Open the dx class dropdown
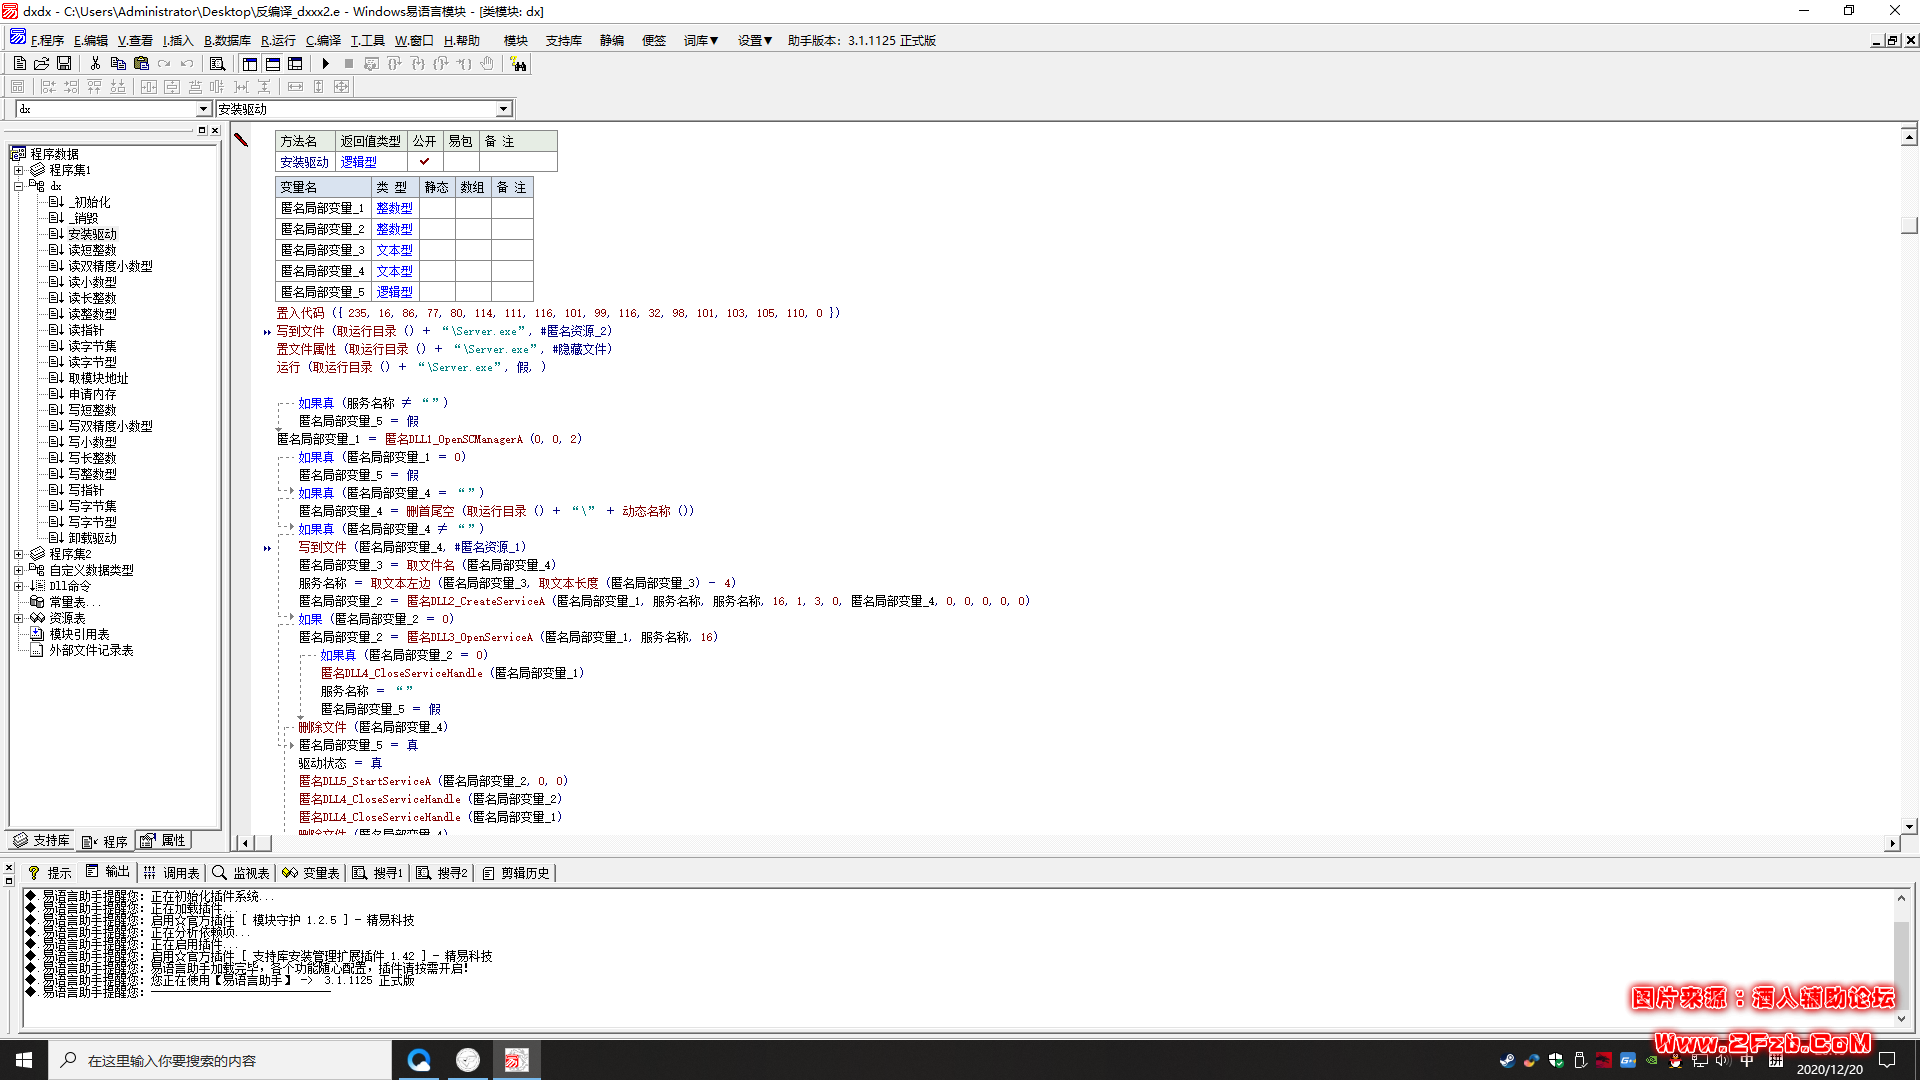The height and width of the screenshot is (1080, 1920). (203, 109)
